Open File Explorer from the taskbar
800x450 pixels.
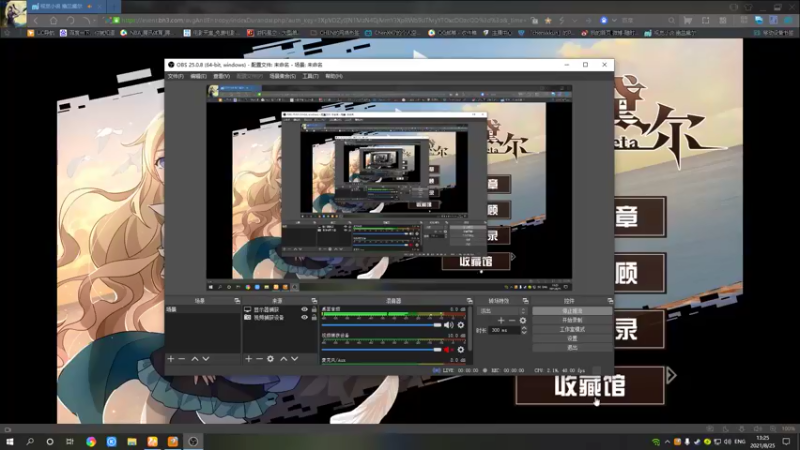132,441
